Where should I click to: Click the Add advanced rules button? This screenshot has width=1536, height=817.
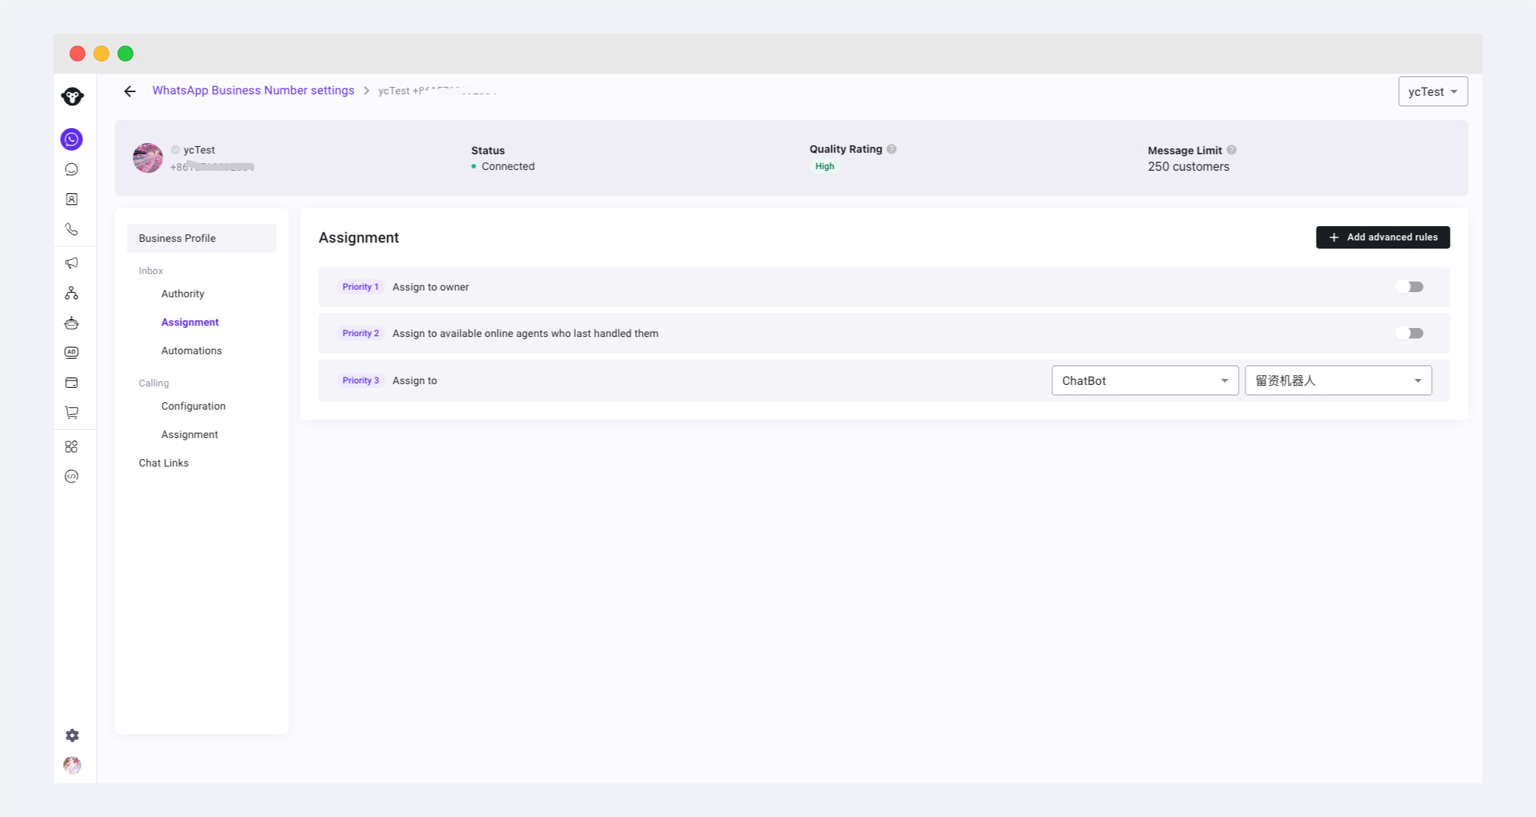click(1383, 237)
